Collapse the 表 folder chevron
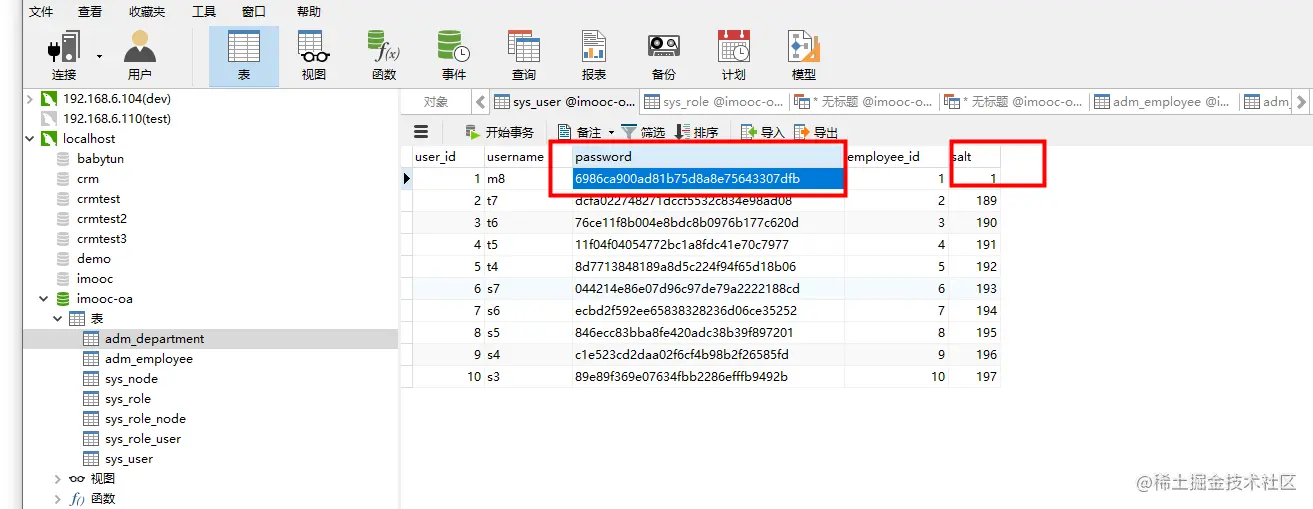This screenshot has height=509, width=1313. coord(58,319)
